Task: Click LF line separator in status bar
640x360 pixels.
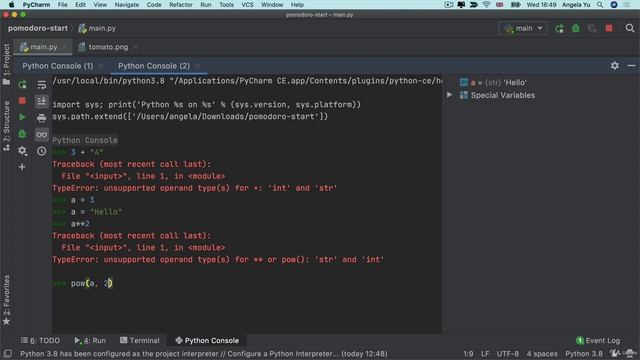Action: point(485,353)
